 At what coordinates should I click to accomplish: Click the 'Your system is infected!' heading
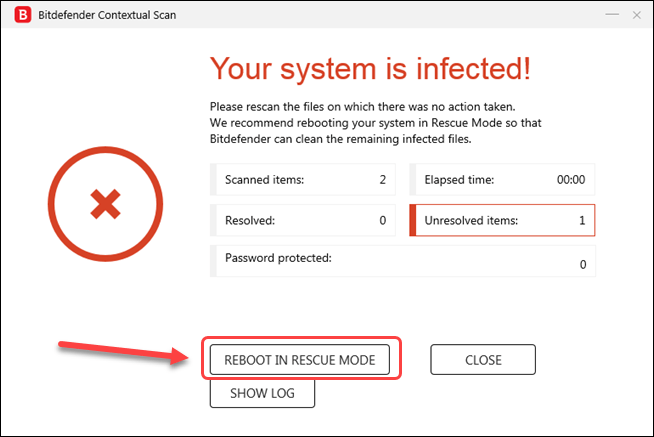tap(370, 68)
